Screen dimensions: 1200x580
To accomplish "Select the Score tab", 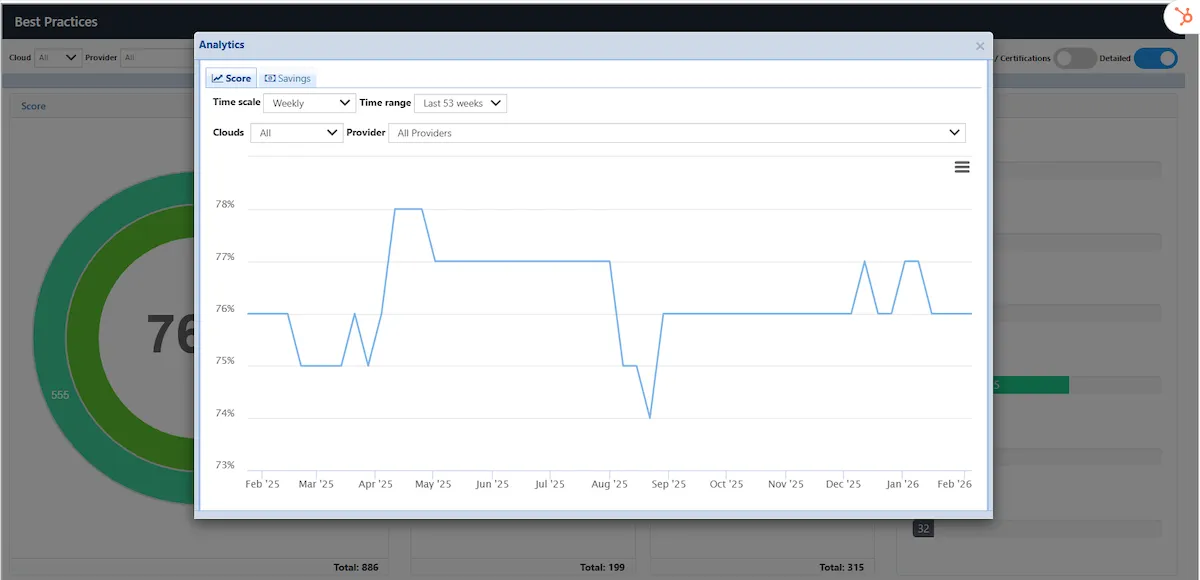I will [x=231, y=78].
